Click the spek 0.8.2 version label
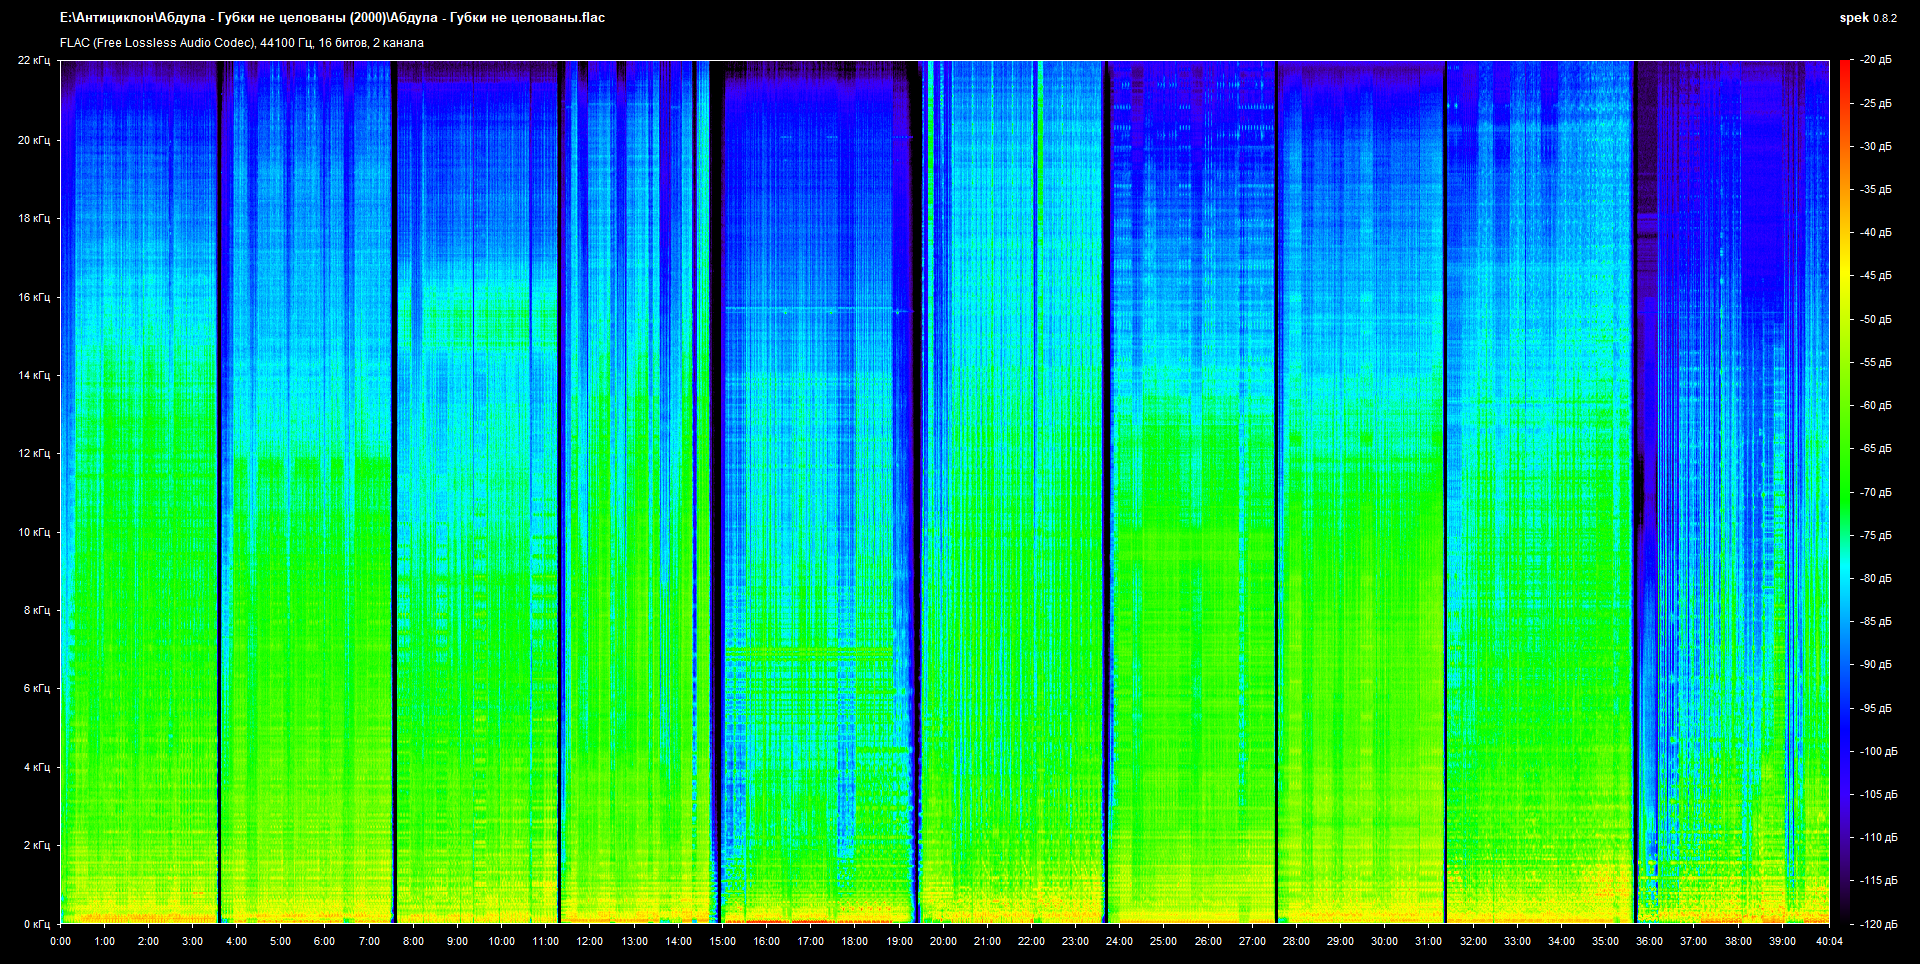The width and height of the screenshot is (1920, 964). click(1867, 18)
